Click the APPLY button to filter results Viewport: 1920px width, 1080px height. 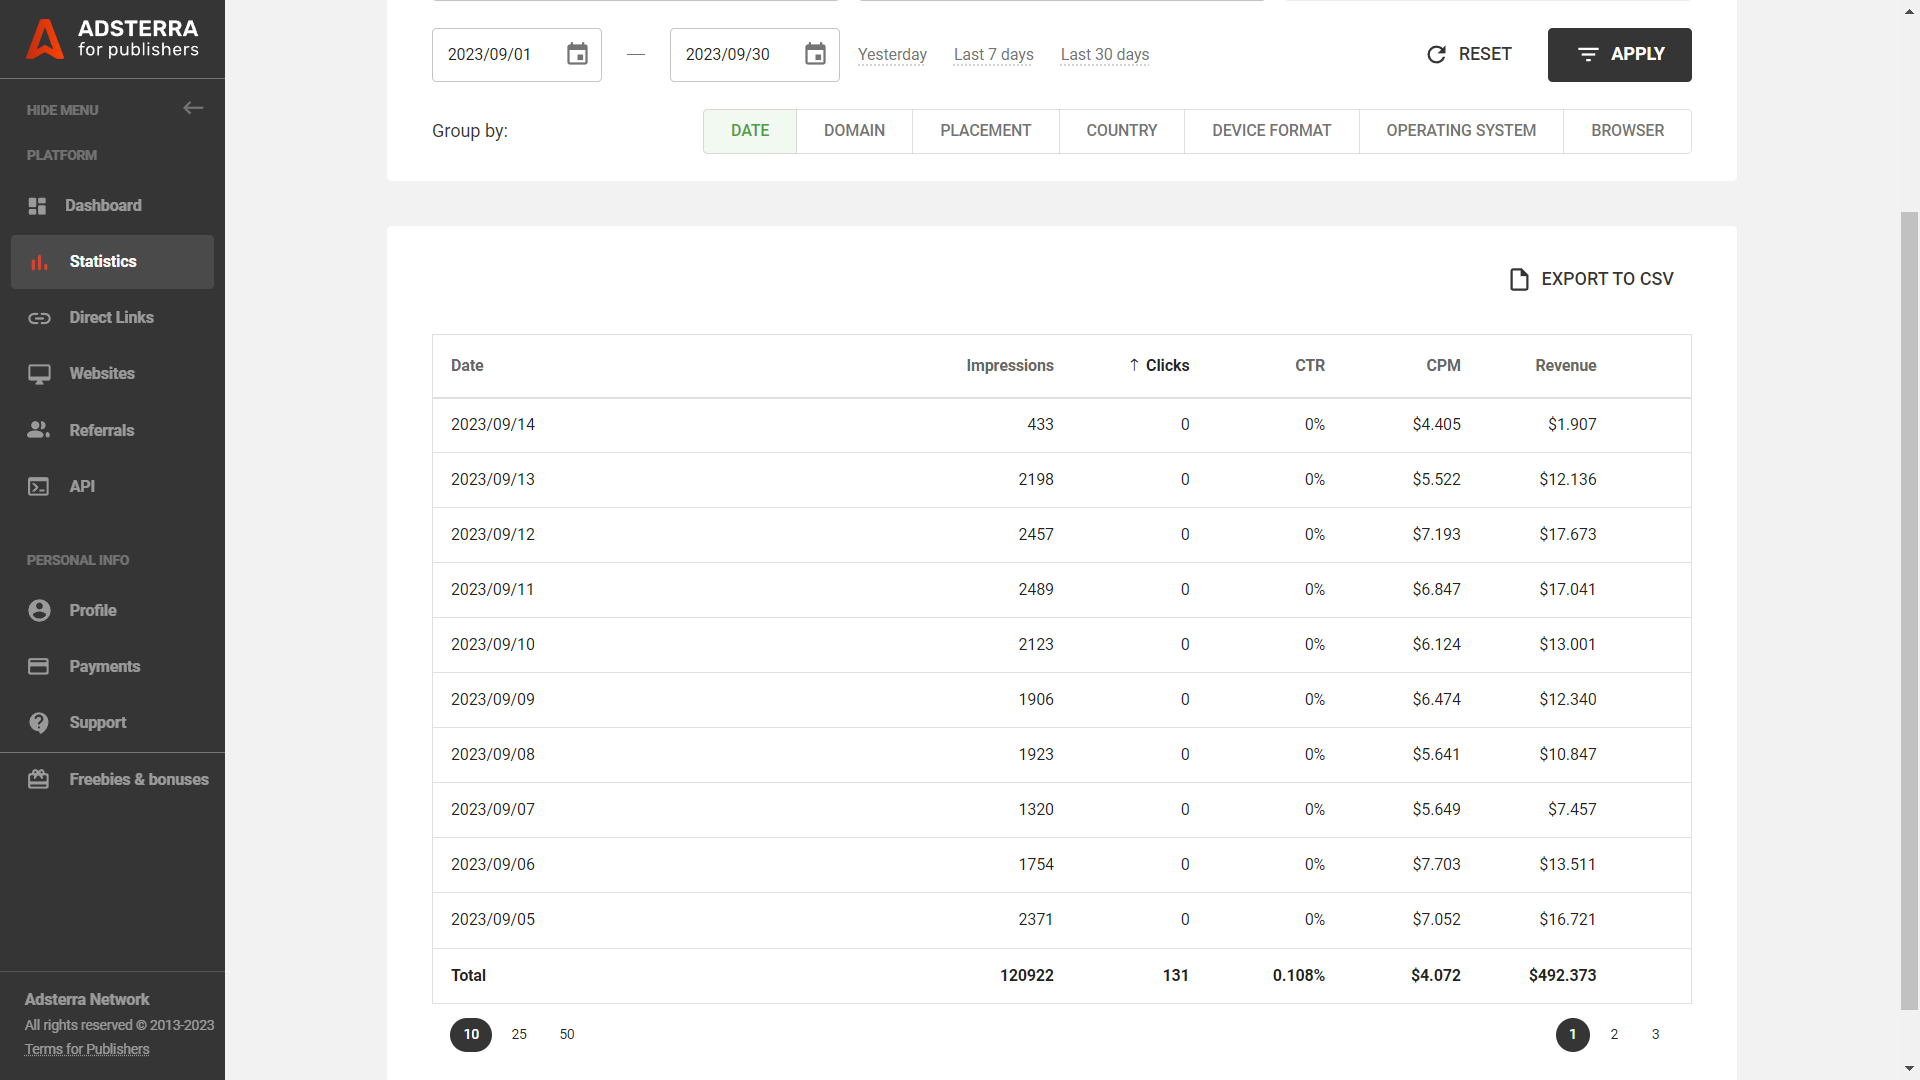pos(1619,54)
